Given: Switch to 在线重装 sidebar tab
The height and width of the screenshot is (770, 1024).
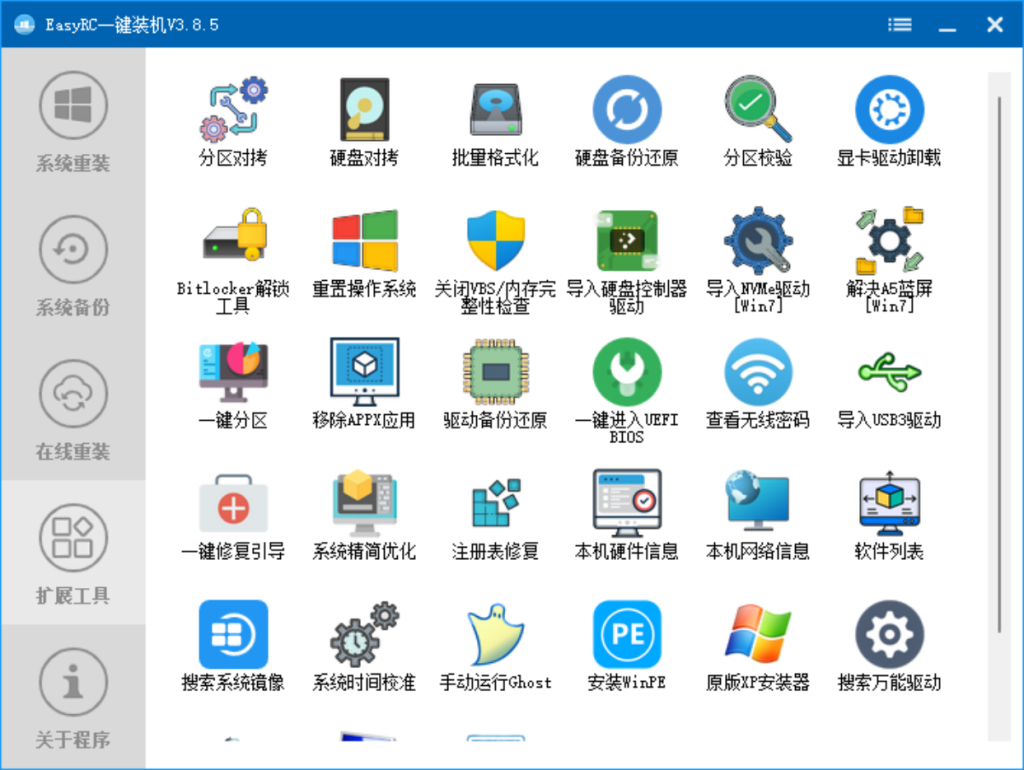Looking at the screenshot, I should pyautogui.click(x=73, y=408).
